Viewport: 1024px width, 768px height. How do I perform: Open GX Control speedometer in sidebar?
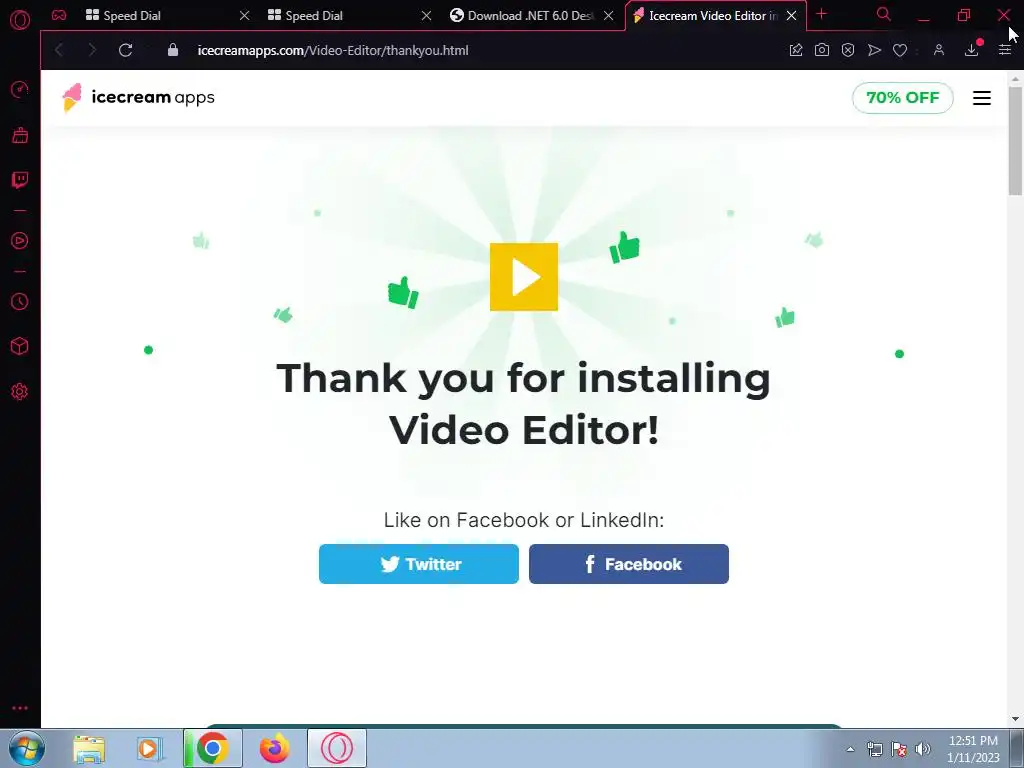(20, 89)
